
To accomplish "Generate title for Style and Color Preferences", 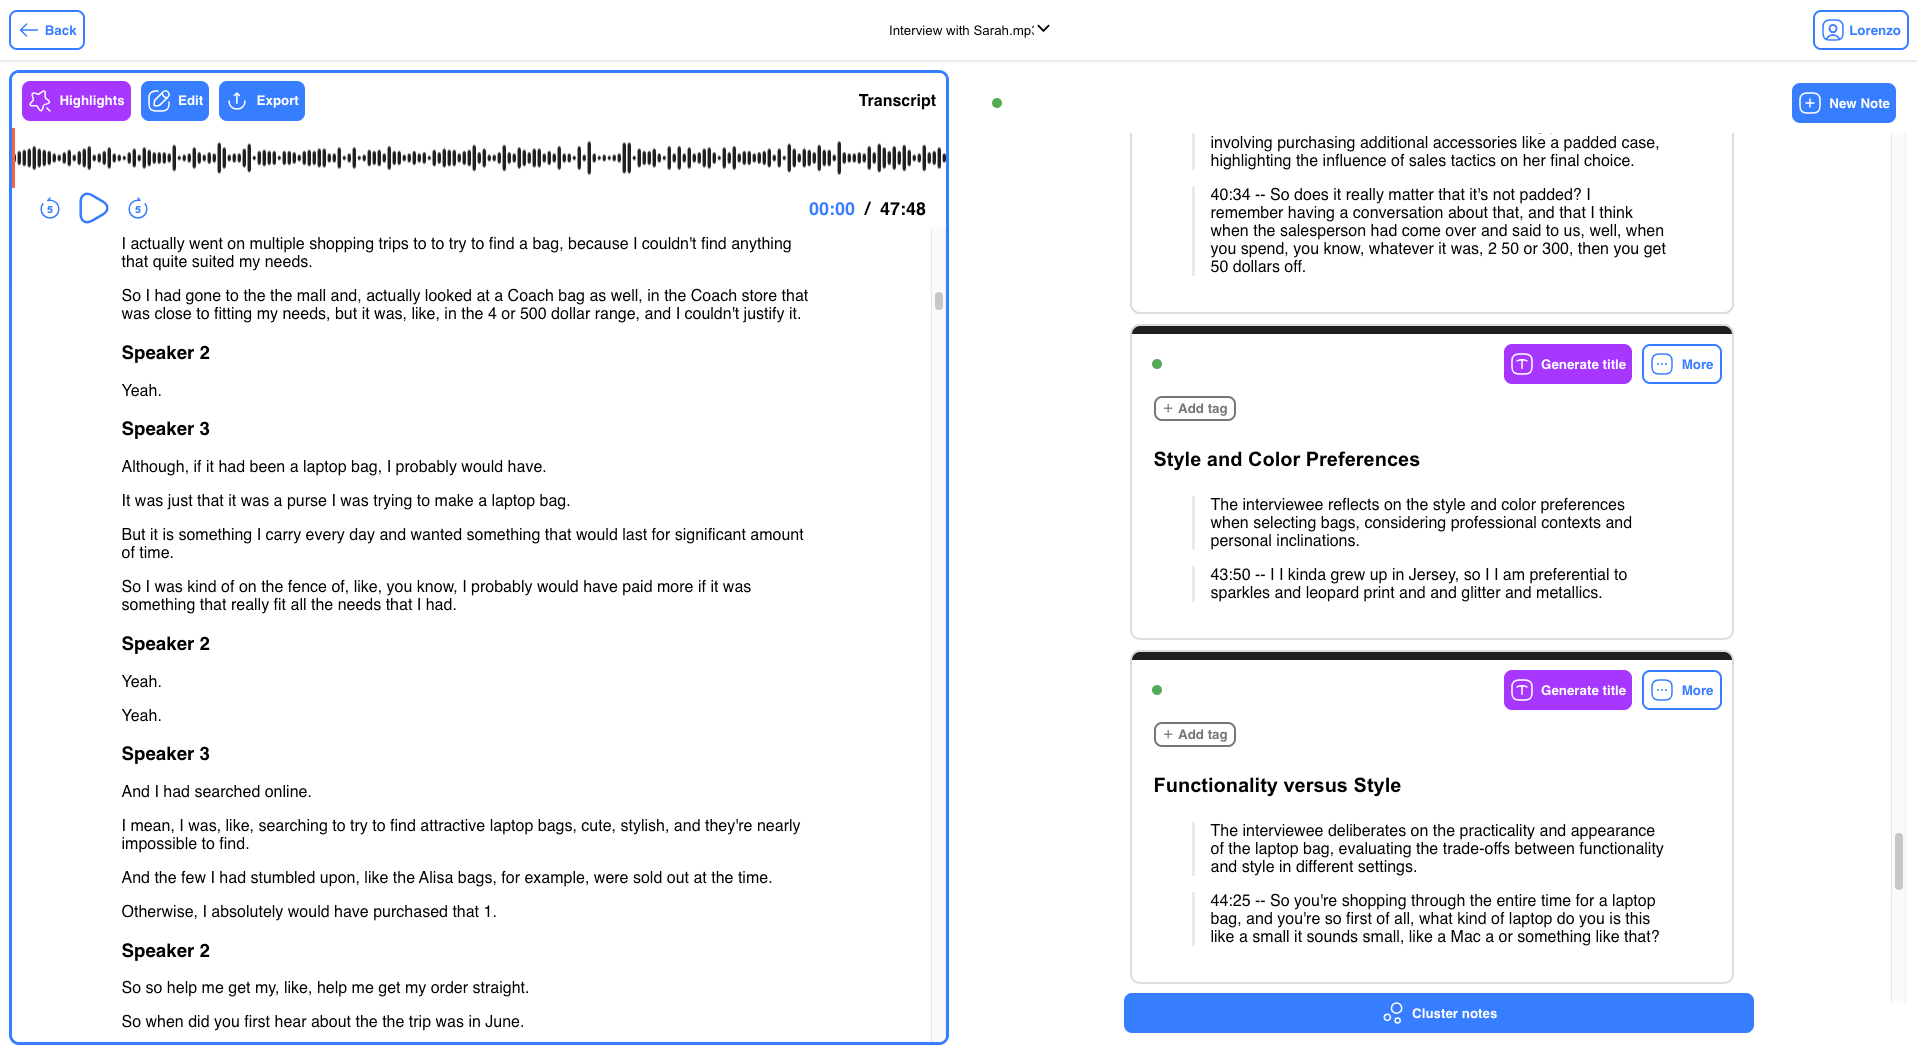I will (1567, 364).
